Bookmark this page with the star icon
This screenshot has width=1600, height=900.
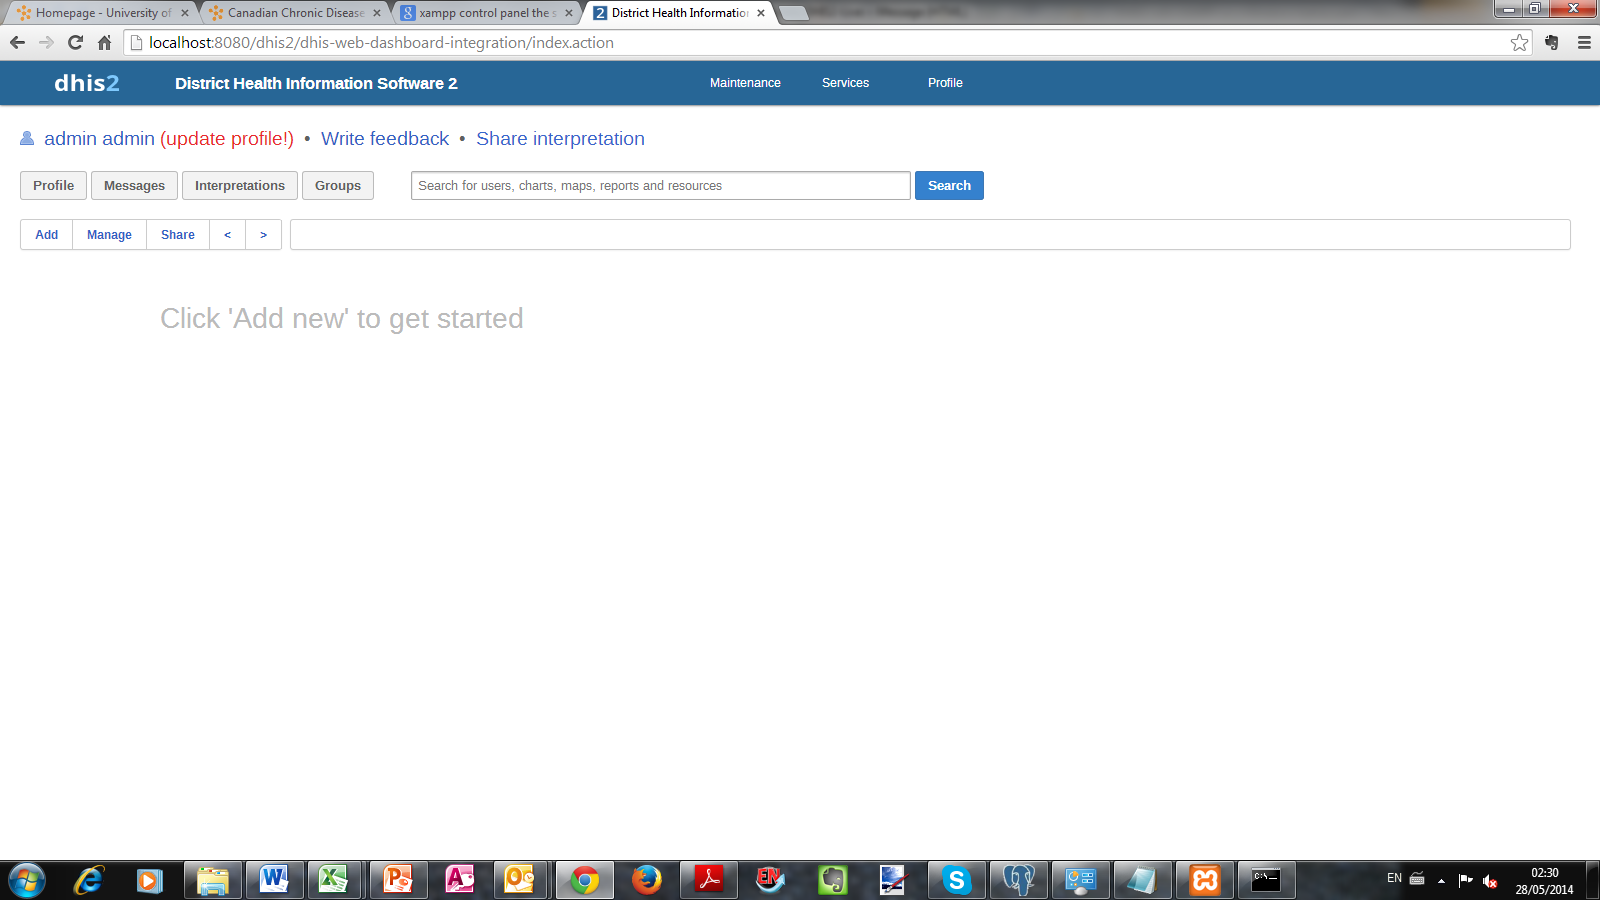click(x=1520, y=42)
